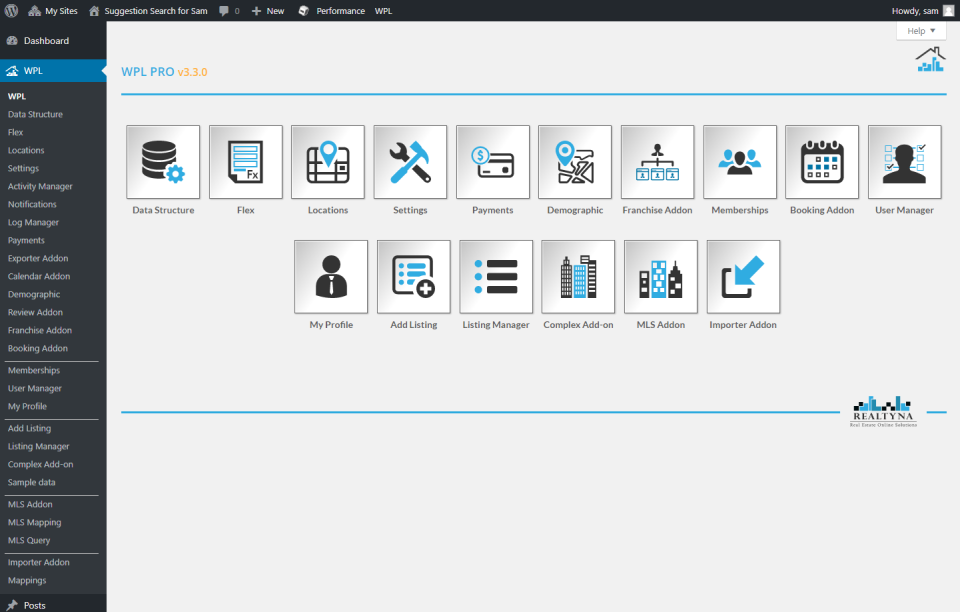Open sidebar Importer Addon link
The height and width of the screenshot is (612, 960).
click(39, 562)
